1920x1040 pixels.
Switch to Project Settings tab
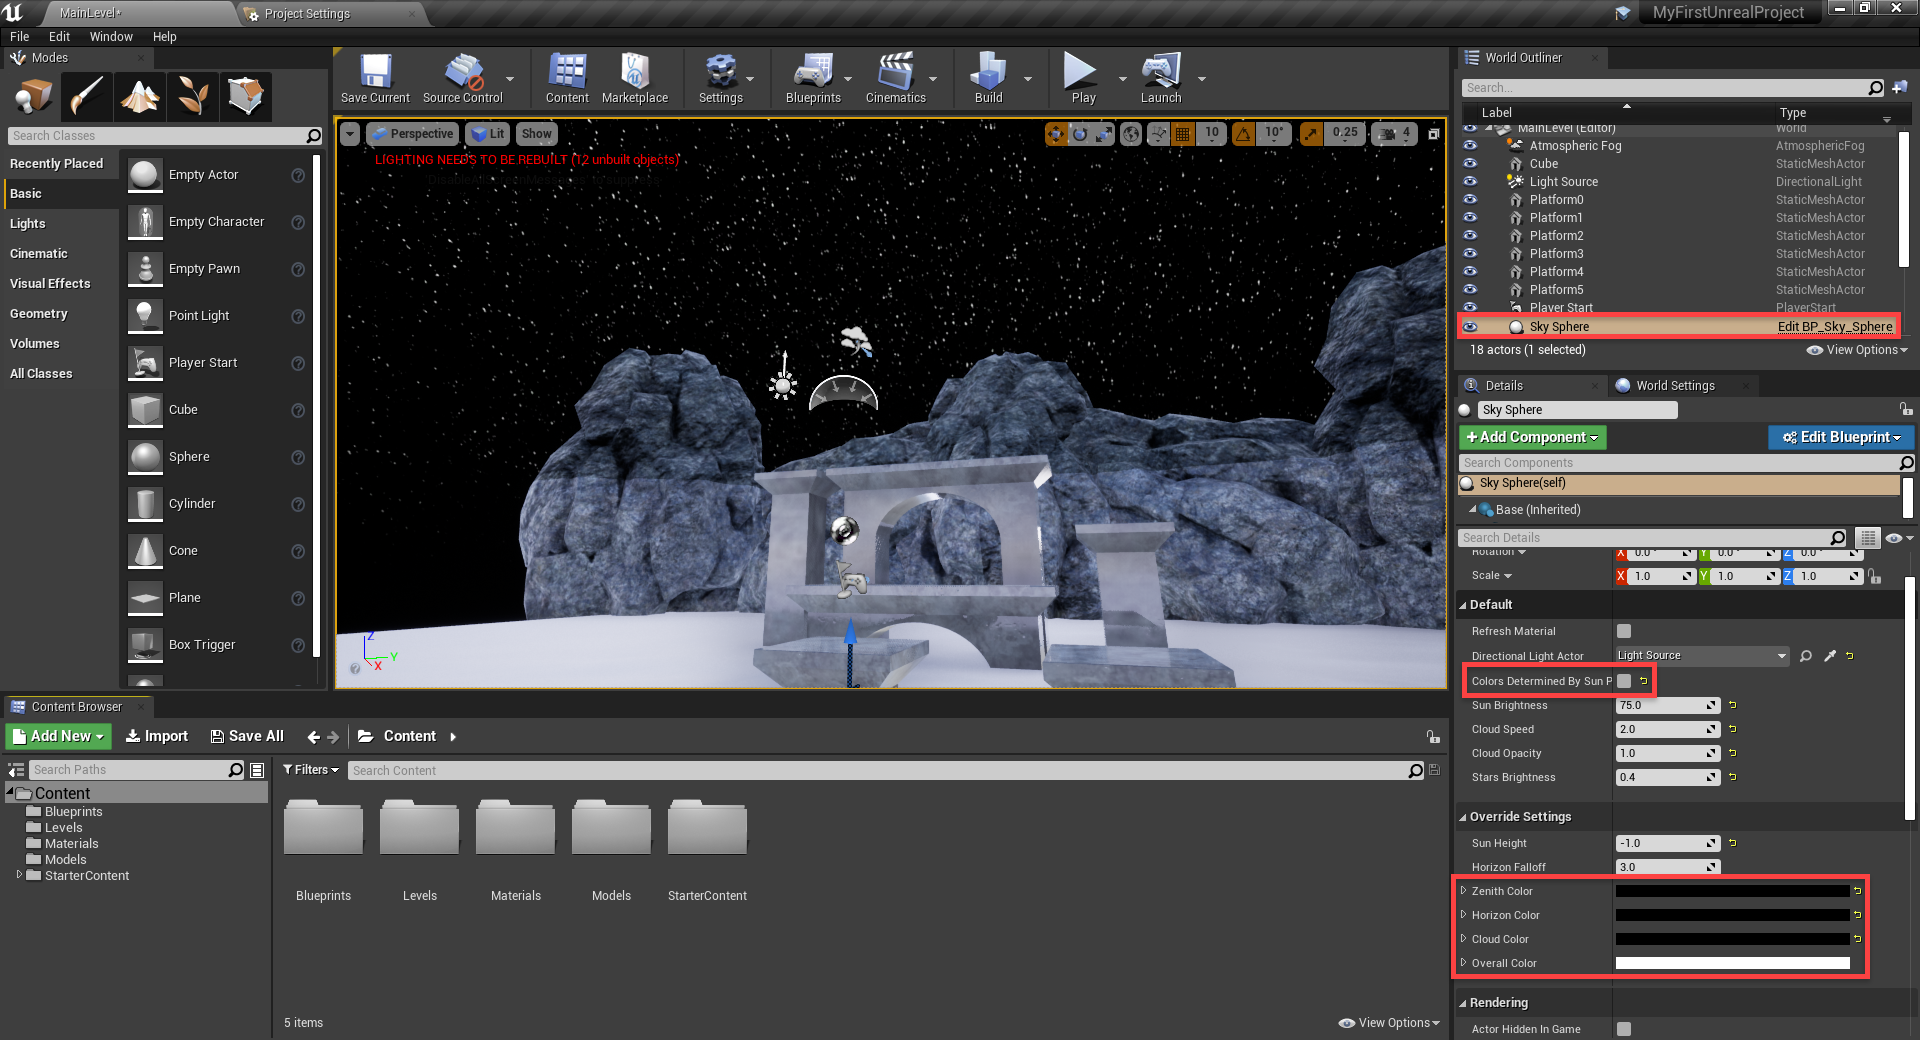[307, 14]
